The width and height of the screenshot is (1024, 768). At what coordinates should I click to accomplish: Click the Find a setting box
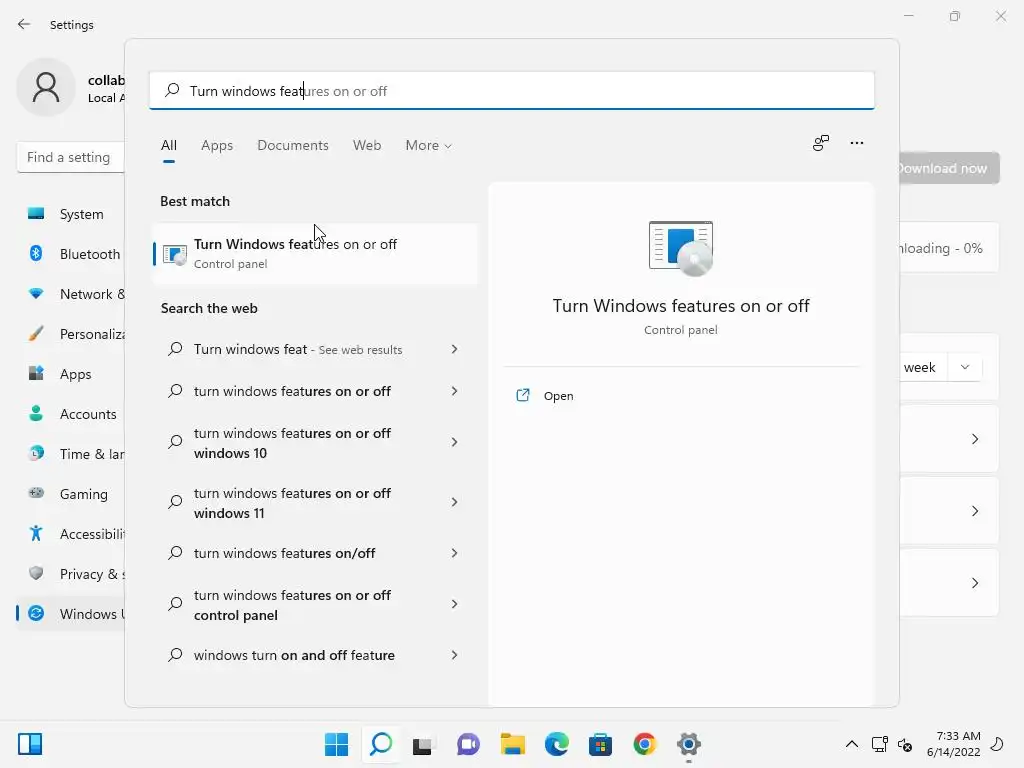71,157
